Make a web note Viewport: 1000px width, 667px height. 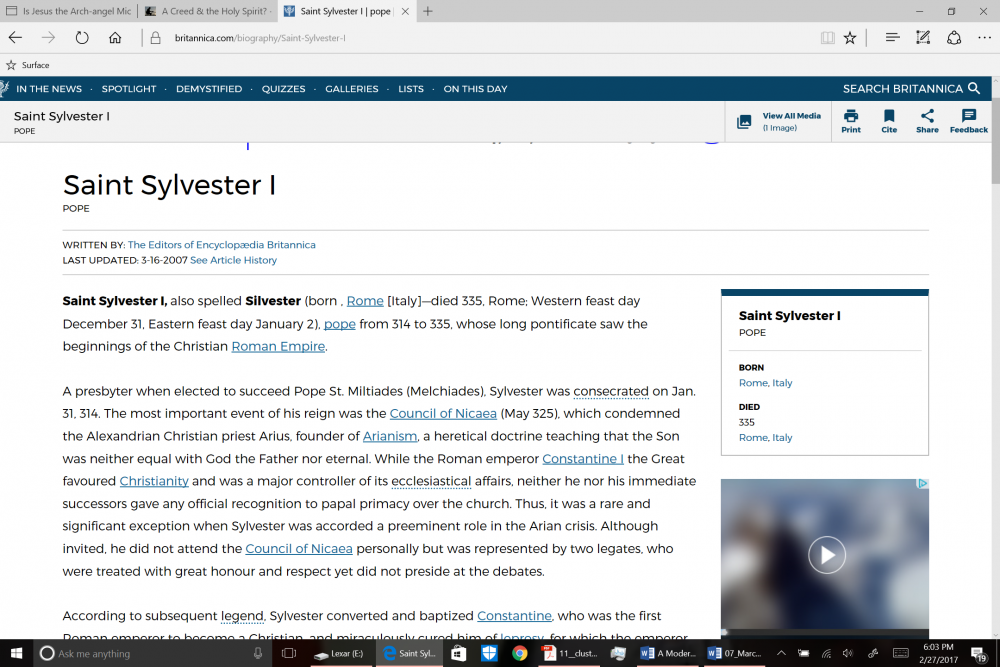923,38
